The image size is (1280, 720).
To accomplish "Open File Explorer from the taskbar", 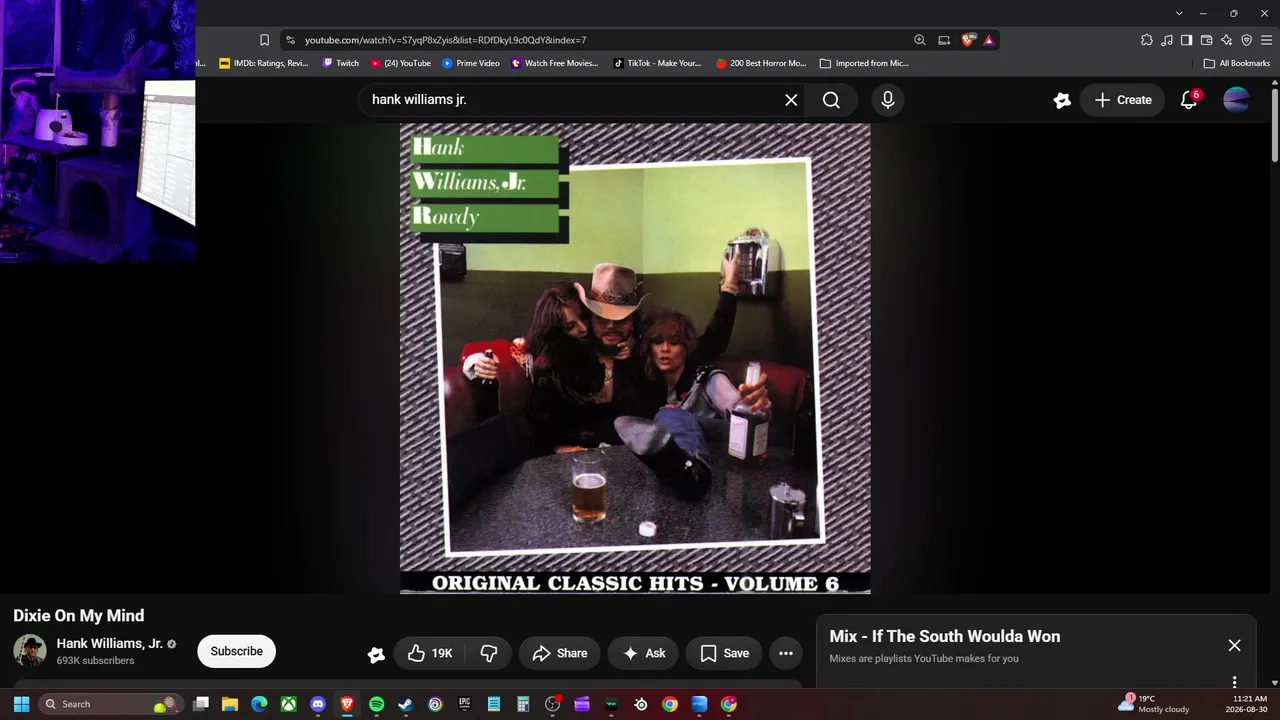I will coord(230,704).
